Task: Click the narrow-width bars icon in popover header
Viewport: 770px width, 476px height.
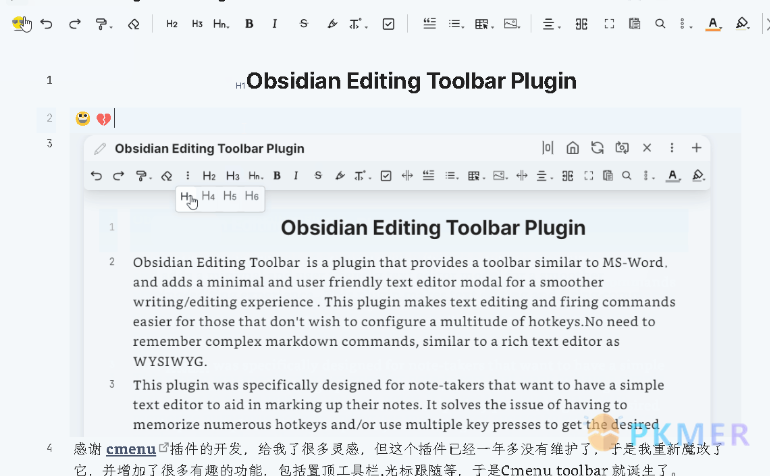Action: pyautogui.click(x=548, y=148)
